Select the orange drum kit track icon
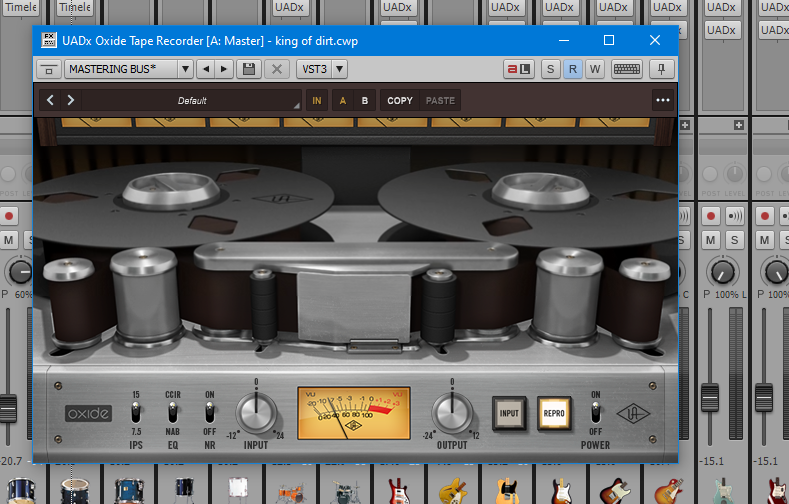This screenshot has height=504, width=789. [291, 491]
